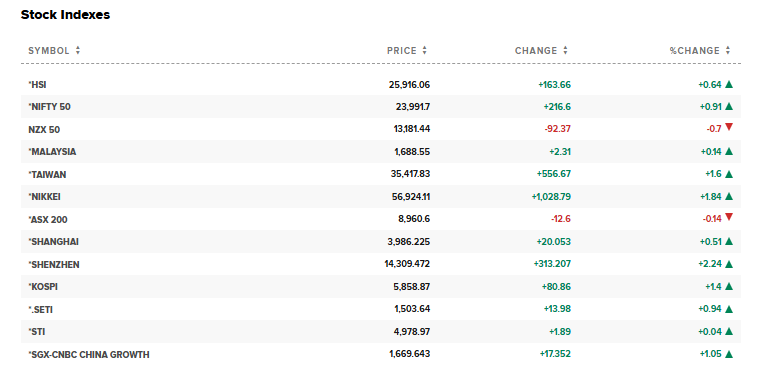
Task: Open the SGX-CNBC CHINA GROWTH link
Action: coord(89,355)
